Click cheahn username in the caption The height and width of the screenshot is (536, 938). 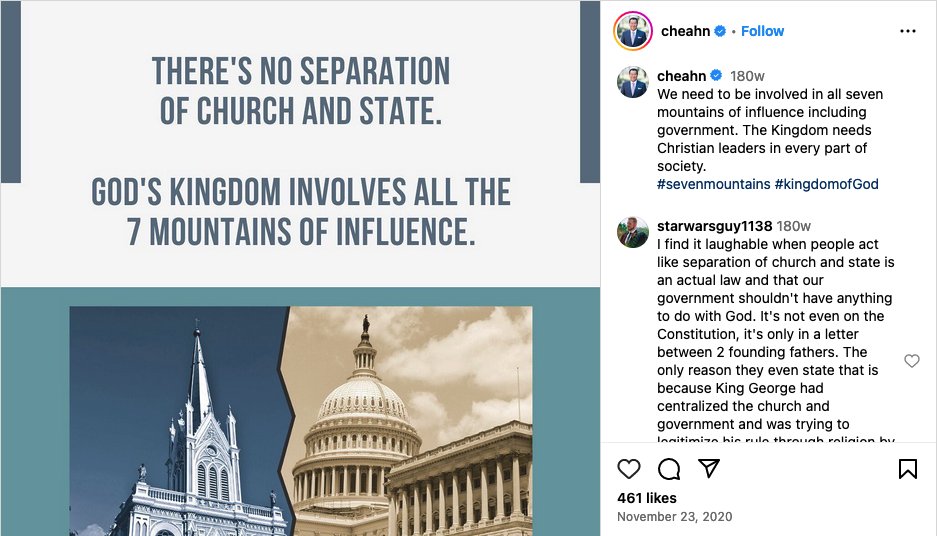click(681, 76)
